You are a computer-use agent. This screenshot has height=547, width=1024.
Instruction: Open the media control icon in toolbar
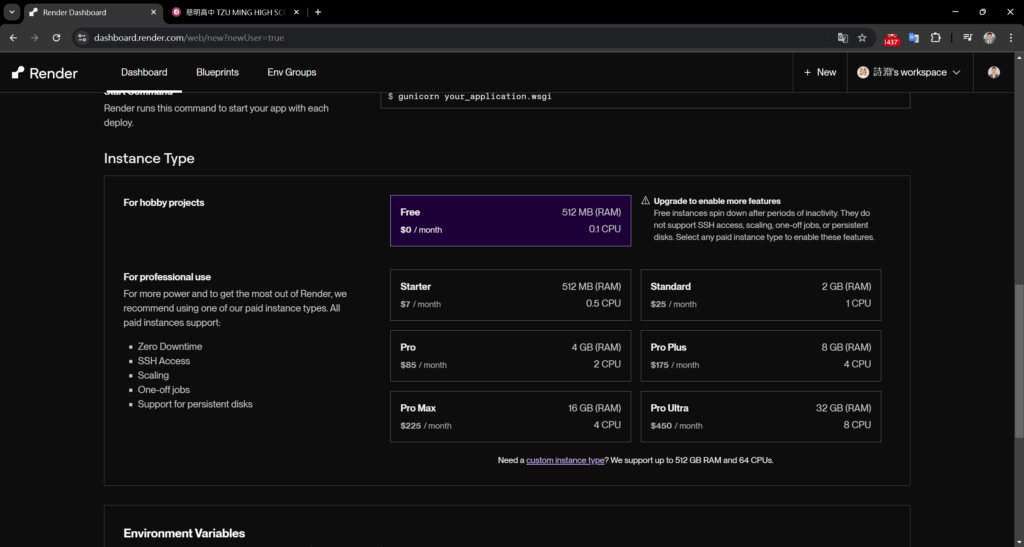968,38
